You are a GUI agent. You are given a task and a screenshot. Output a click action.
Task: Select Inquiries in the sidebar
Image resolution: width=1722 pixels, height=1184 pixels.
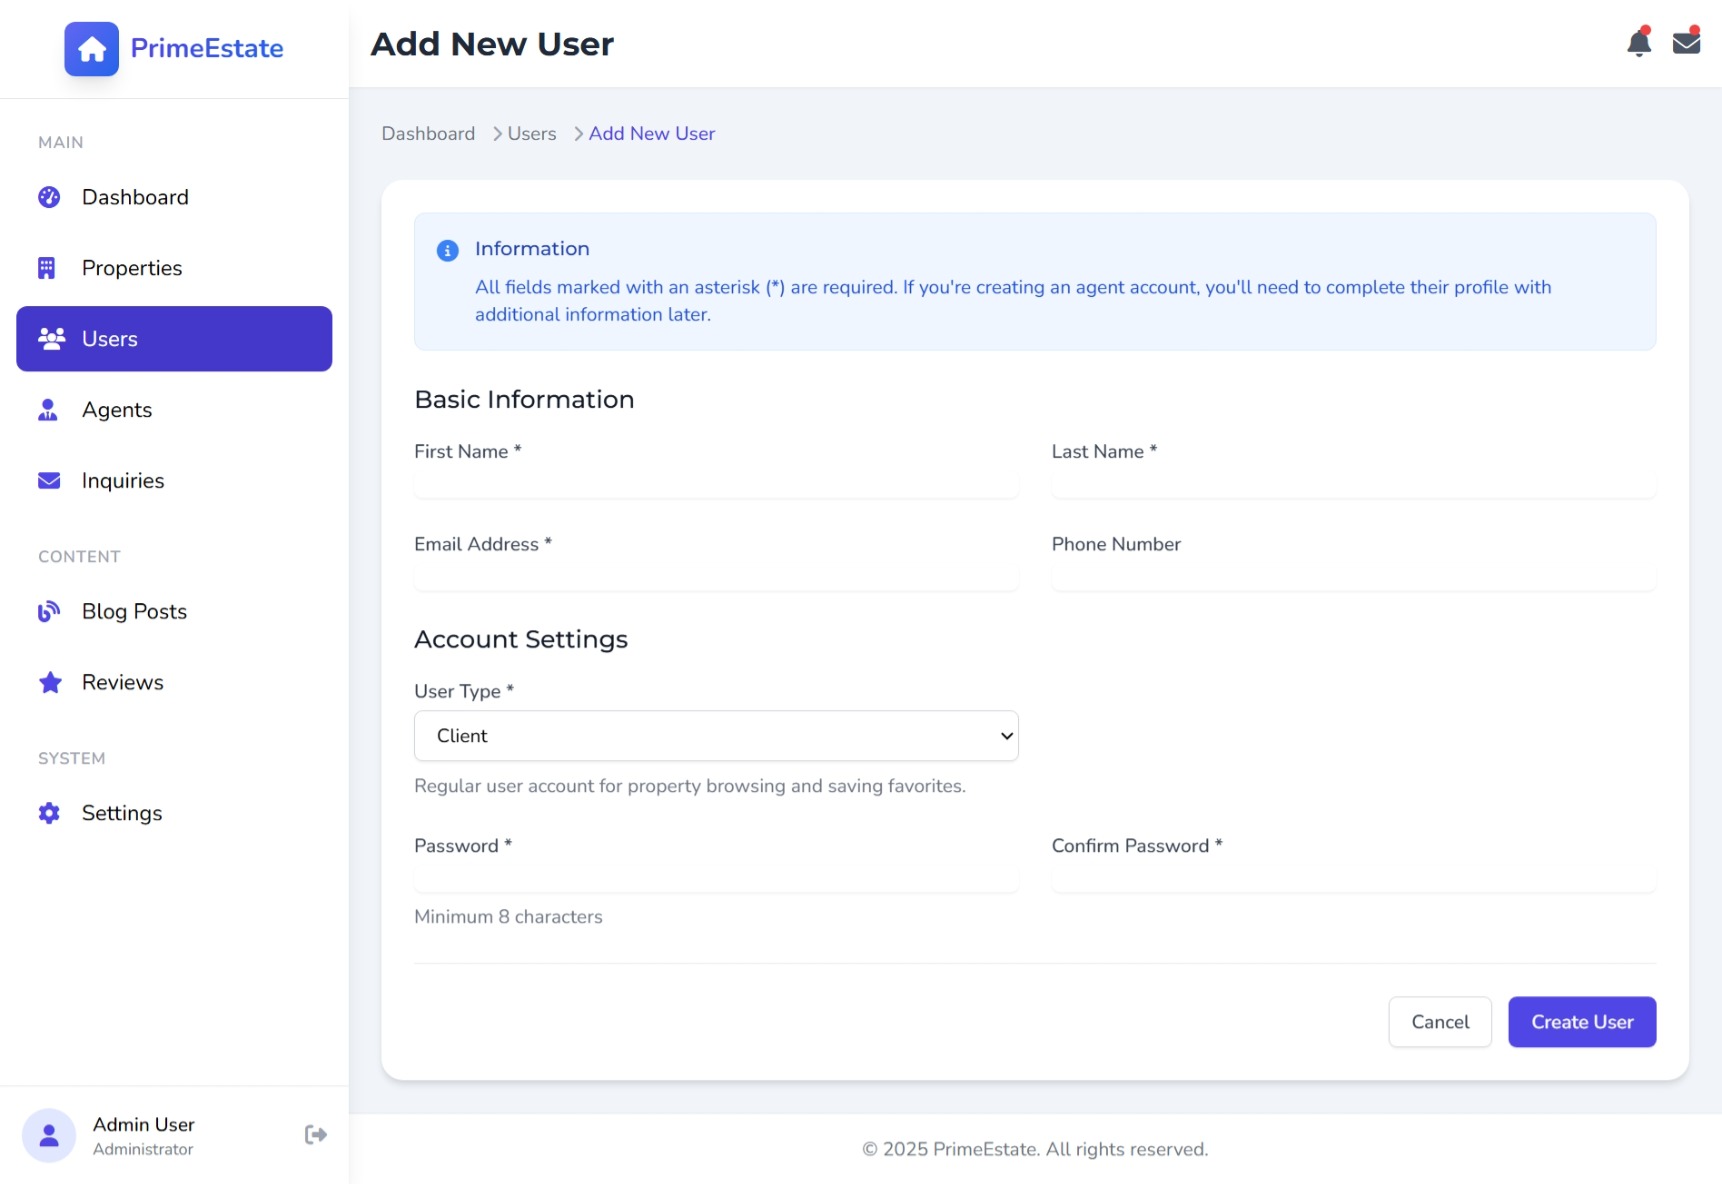[x=123, y=481]
